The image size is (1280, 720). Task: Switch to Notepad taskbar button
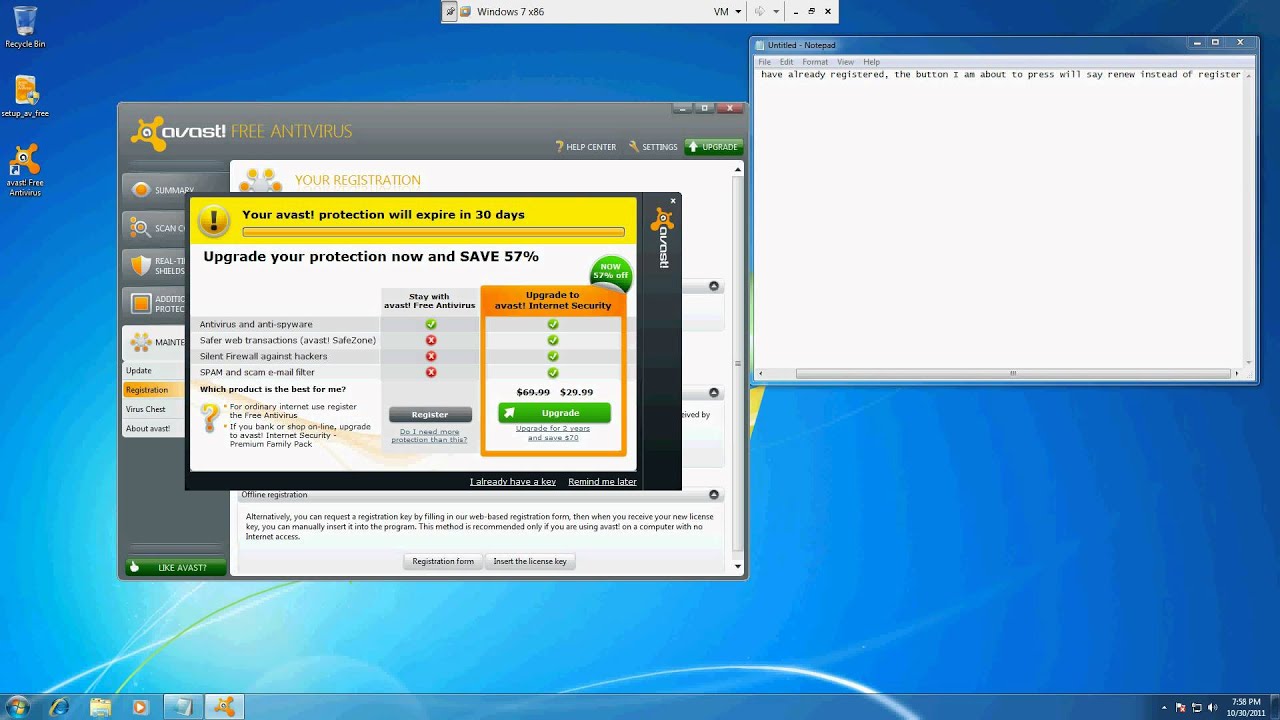point(183,706)
